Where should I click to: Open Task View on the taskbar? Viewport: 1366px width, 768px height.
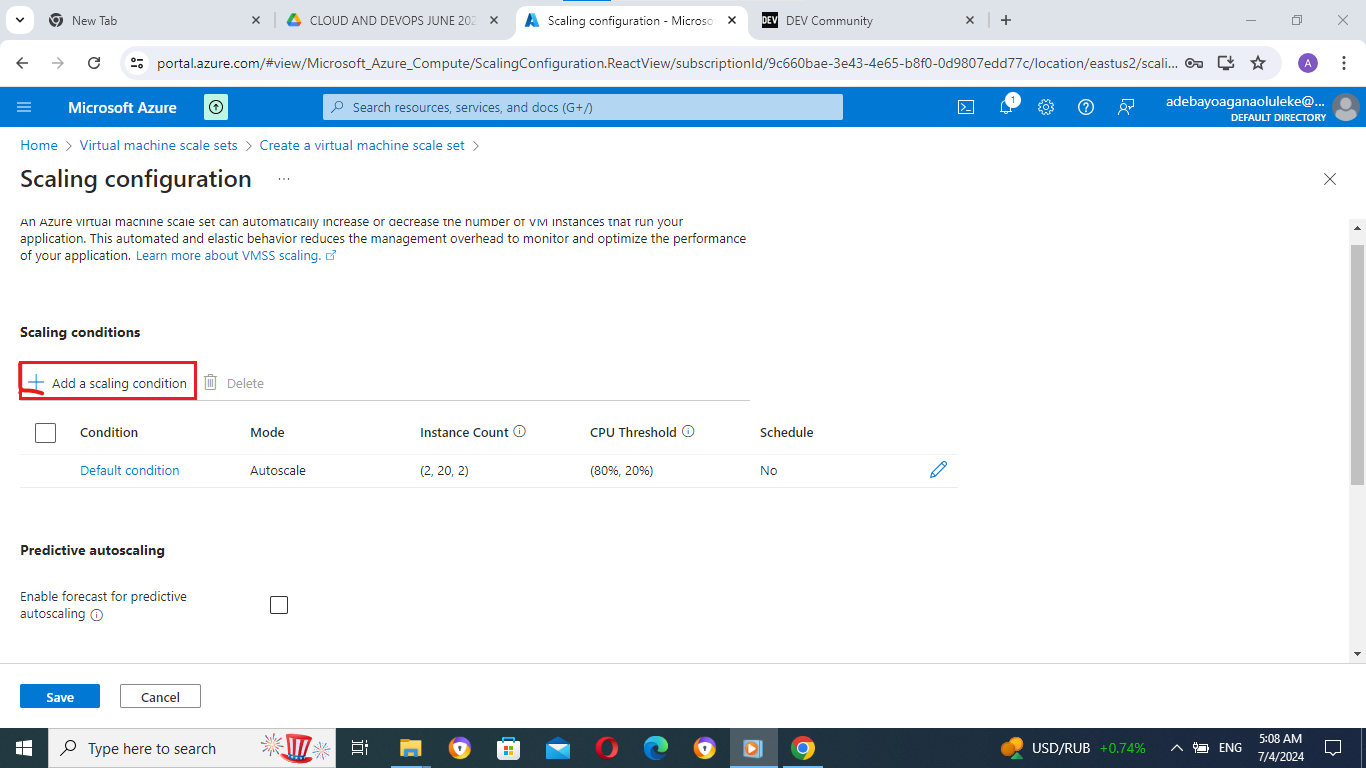coord(360,748)
